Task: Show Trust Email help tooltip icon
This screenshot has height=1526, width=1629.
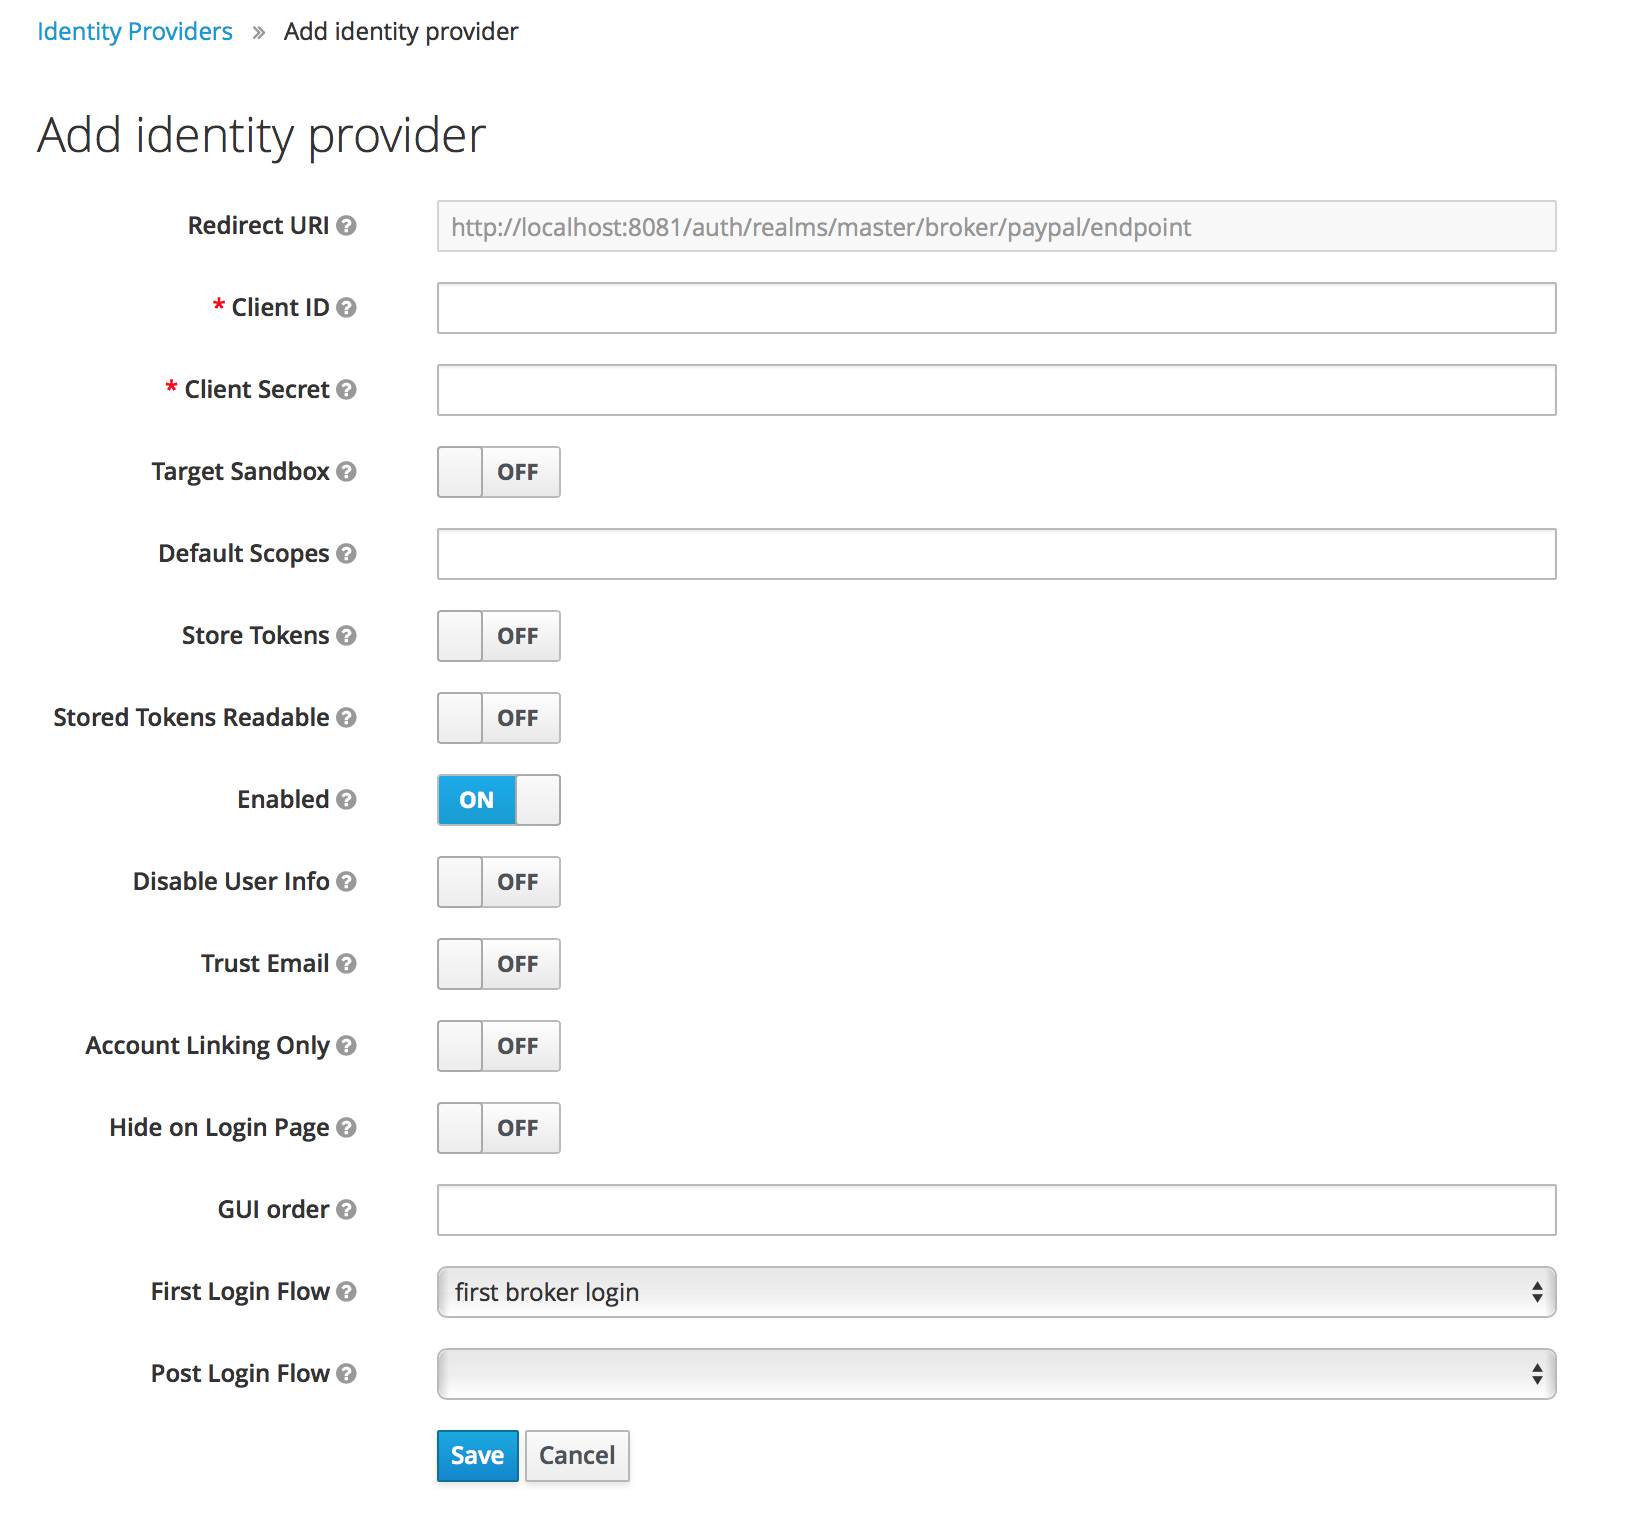Action: point(346,964)
